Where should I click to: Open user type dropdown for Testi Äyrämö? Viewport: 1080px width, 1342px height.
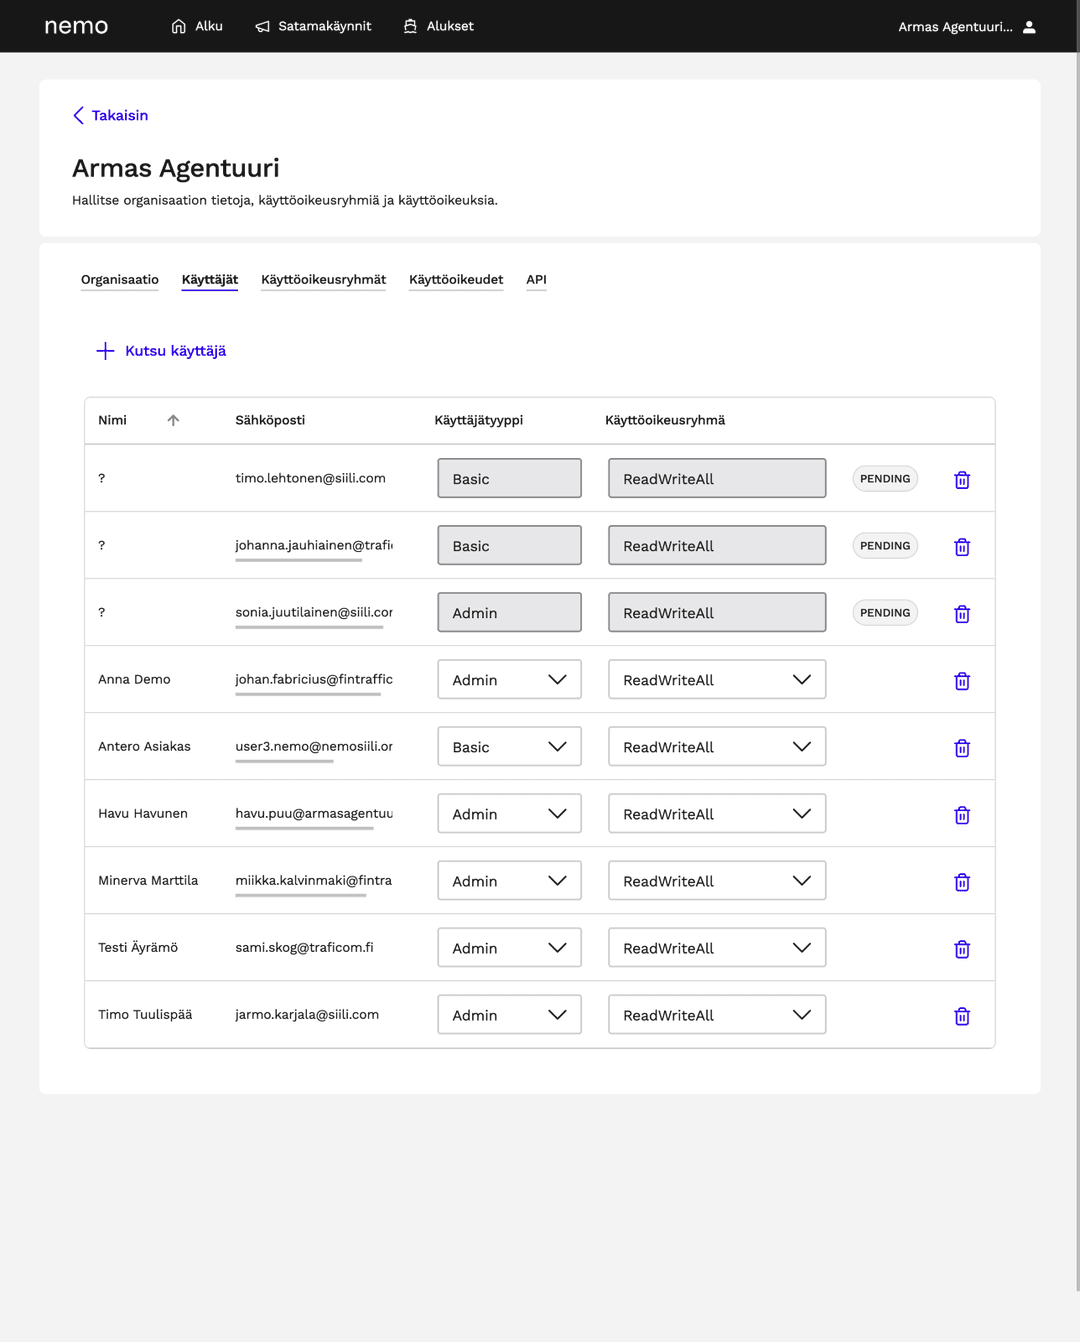509,948
